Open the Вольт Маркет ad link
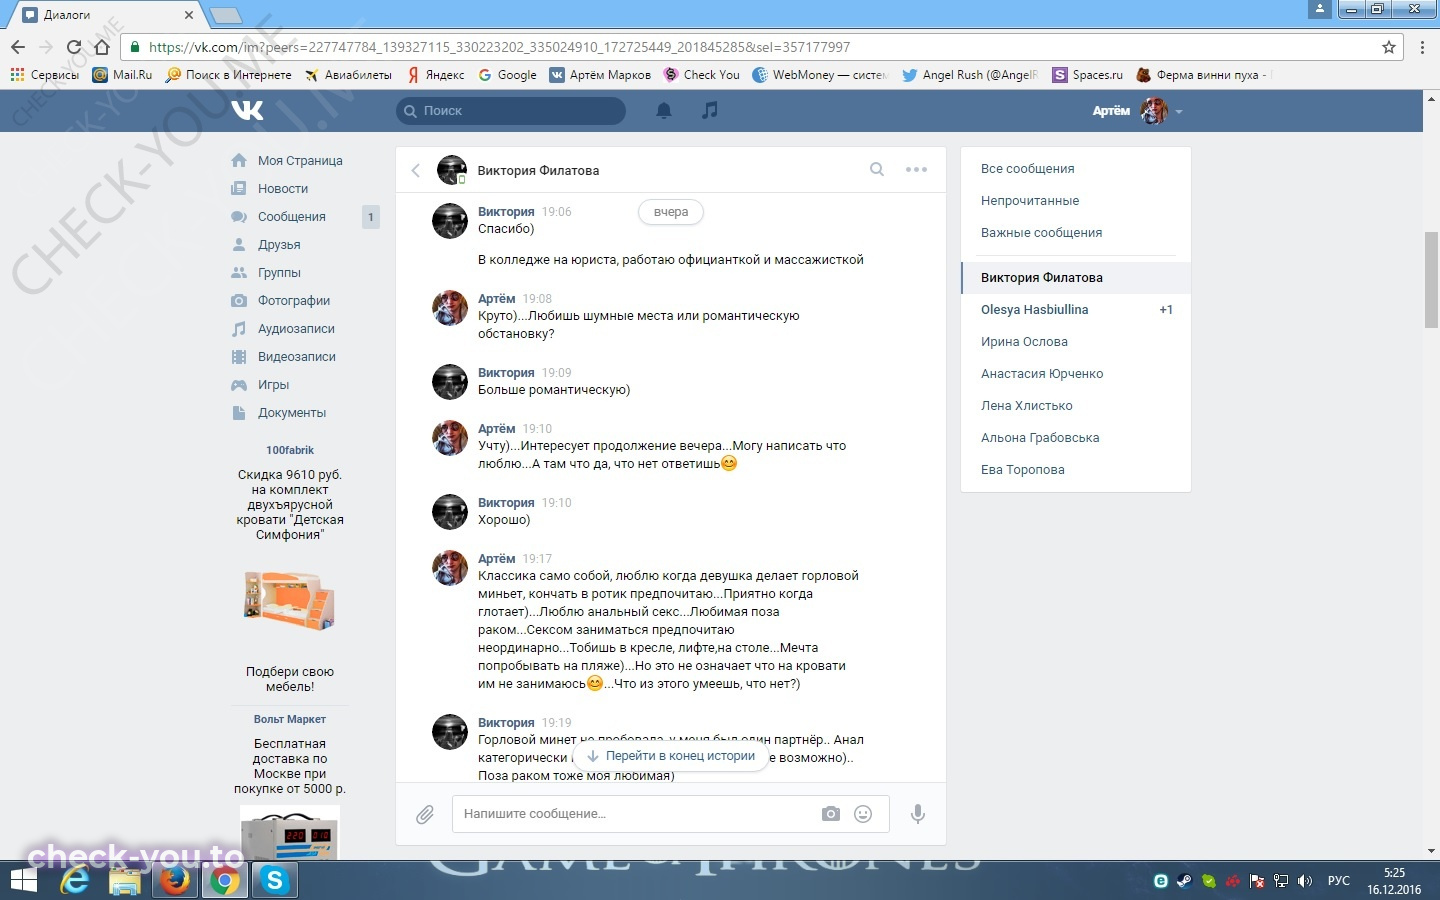Screen dimensions: 1440x900 pyautogui.click(x=290, y=719)
